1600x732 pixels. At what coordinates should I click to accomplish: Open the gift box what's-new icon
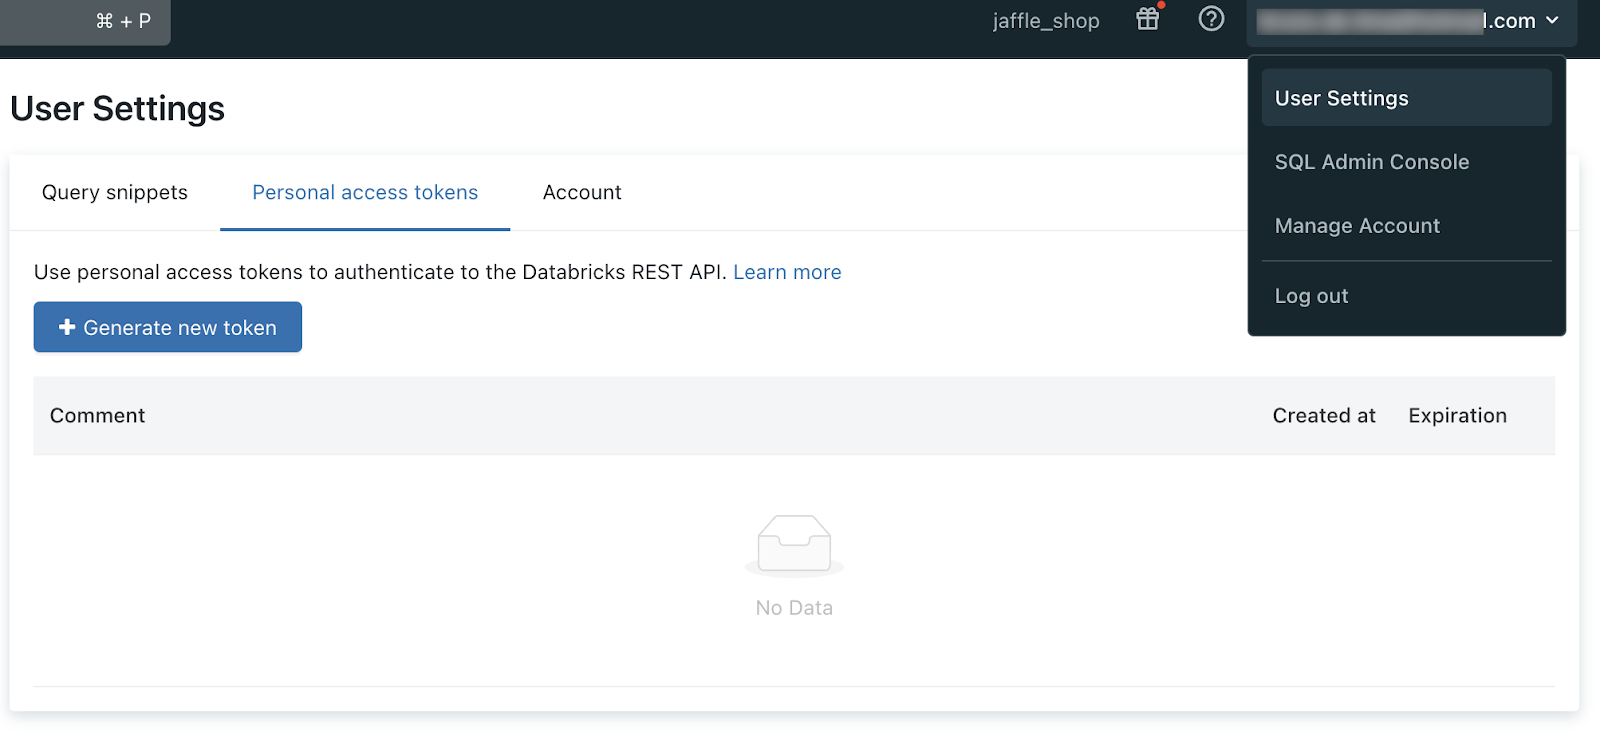pyautogui.click(x=1148, y=19)
